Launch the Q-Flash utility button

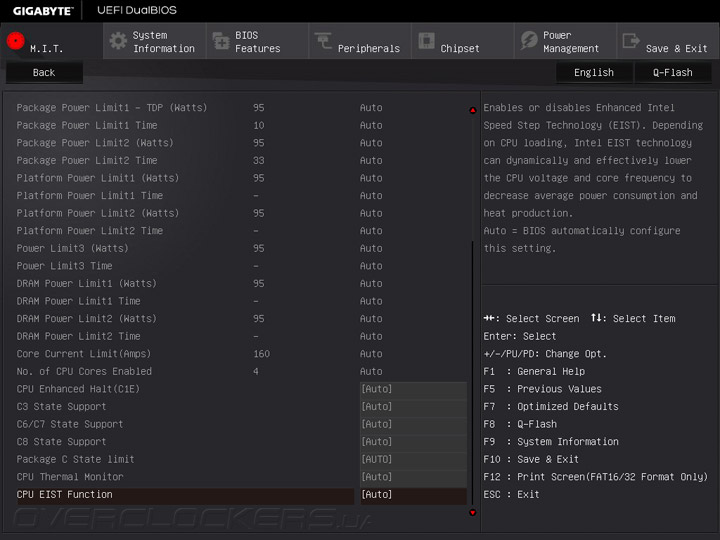click(x=672, y=72)
